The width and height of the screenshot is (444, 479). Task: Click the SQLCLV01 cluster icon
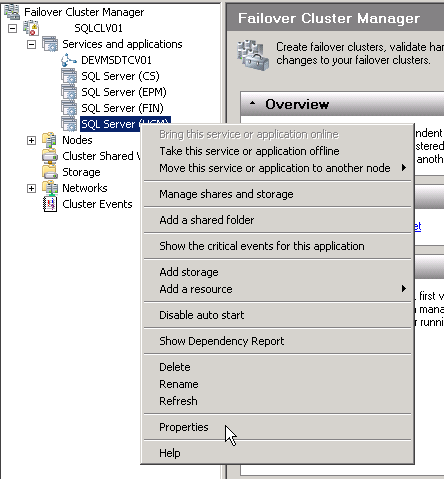31,28
